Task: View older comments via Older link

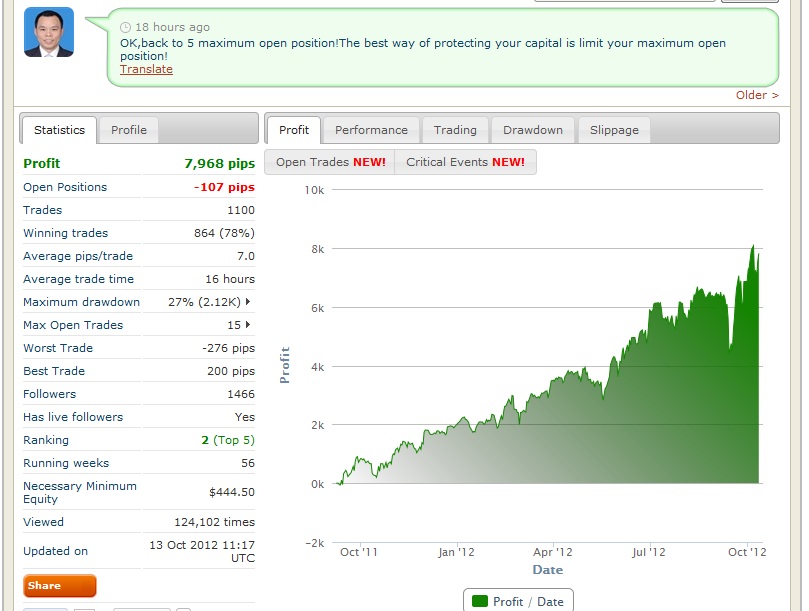Action: point(757,95)
